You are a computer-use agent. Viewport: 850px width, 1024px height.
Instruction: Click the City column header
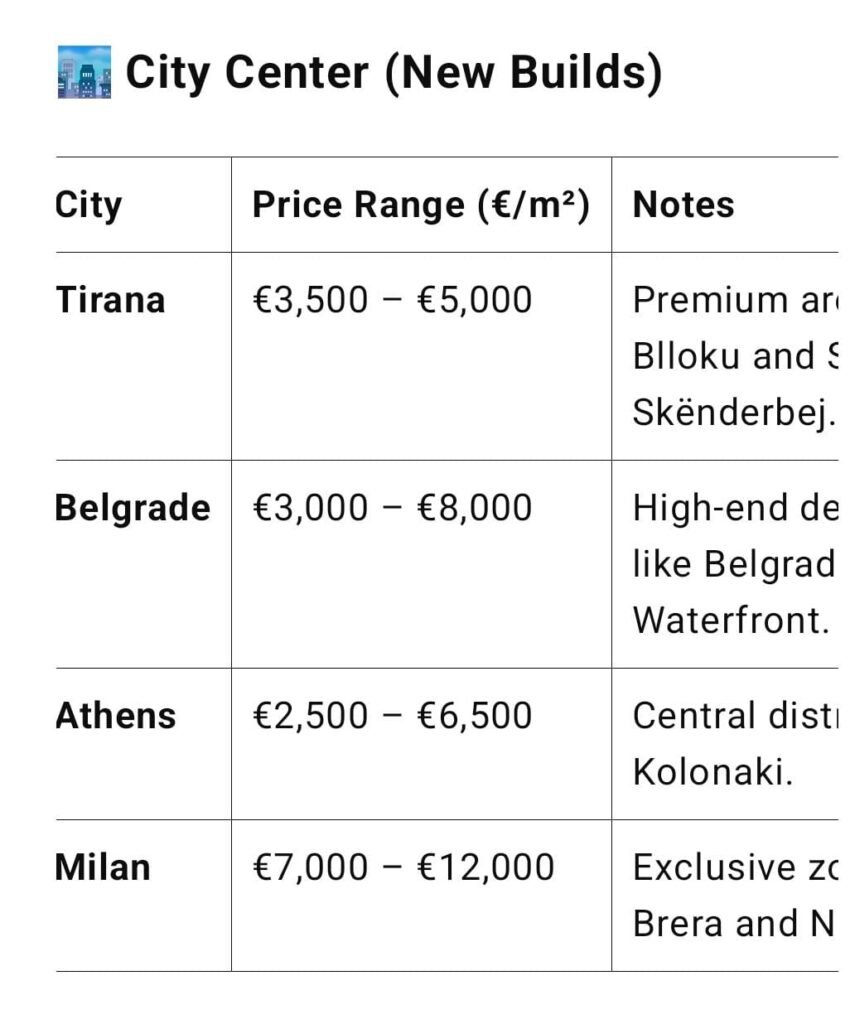click(88, 205)
